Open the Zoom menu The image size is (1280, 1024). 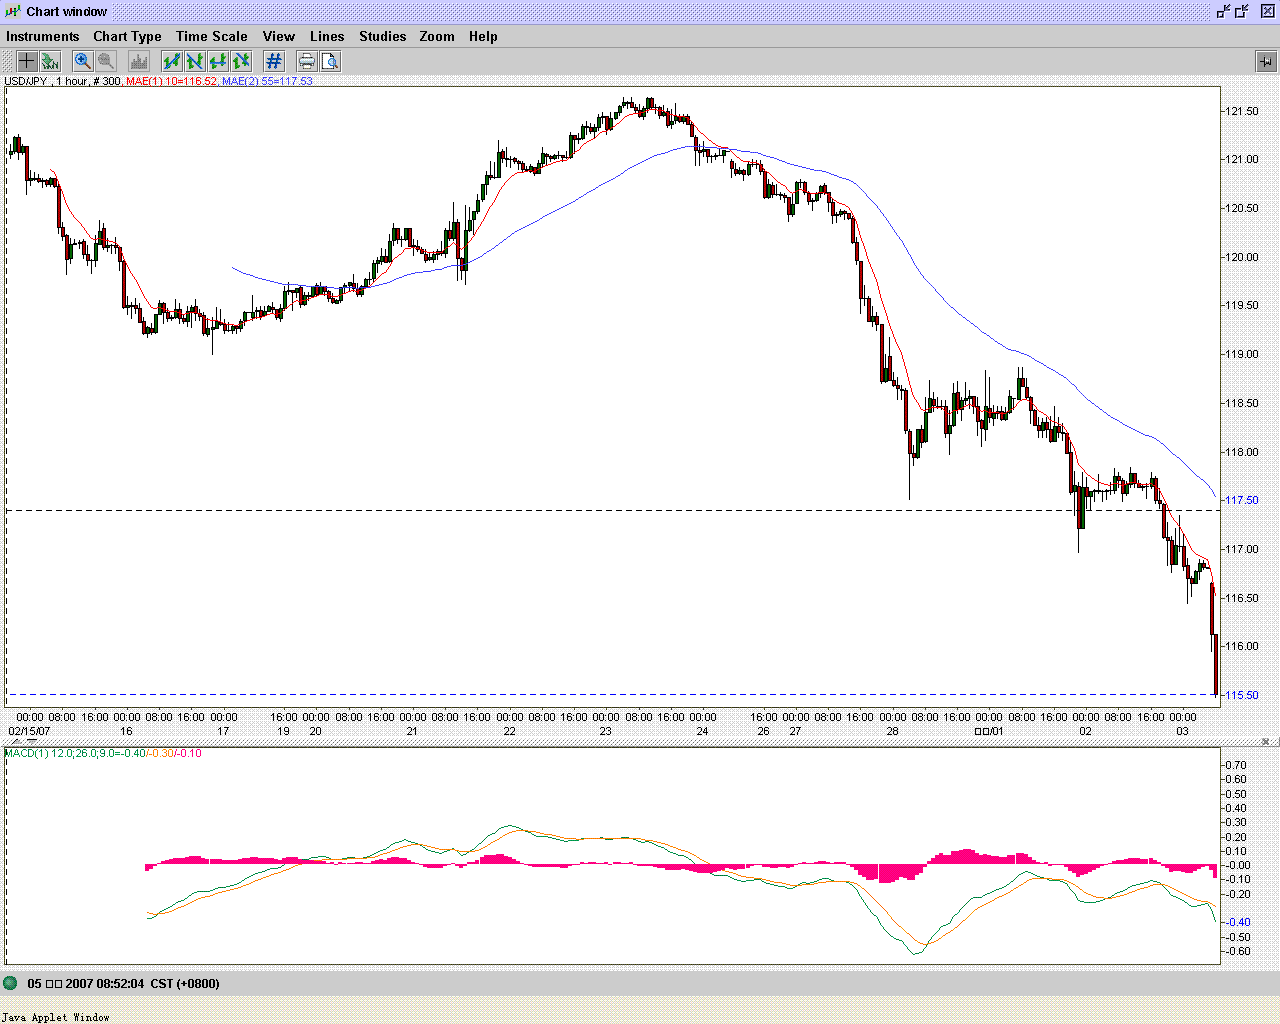437,36
